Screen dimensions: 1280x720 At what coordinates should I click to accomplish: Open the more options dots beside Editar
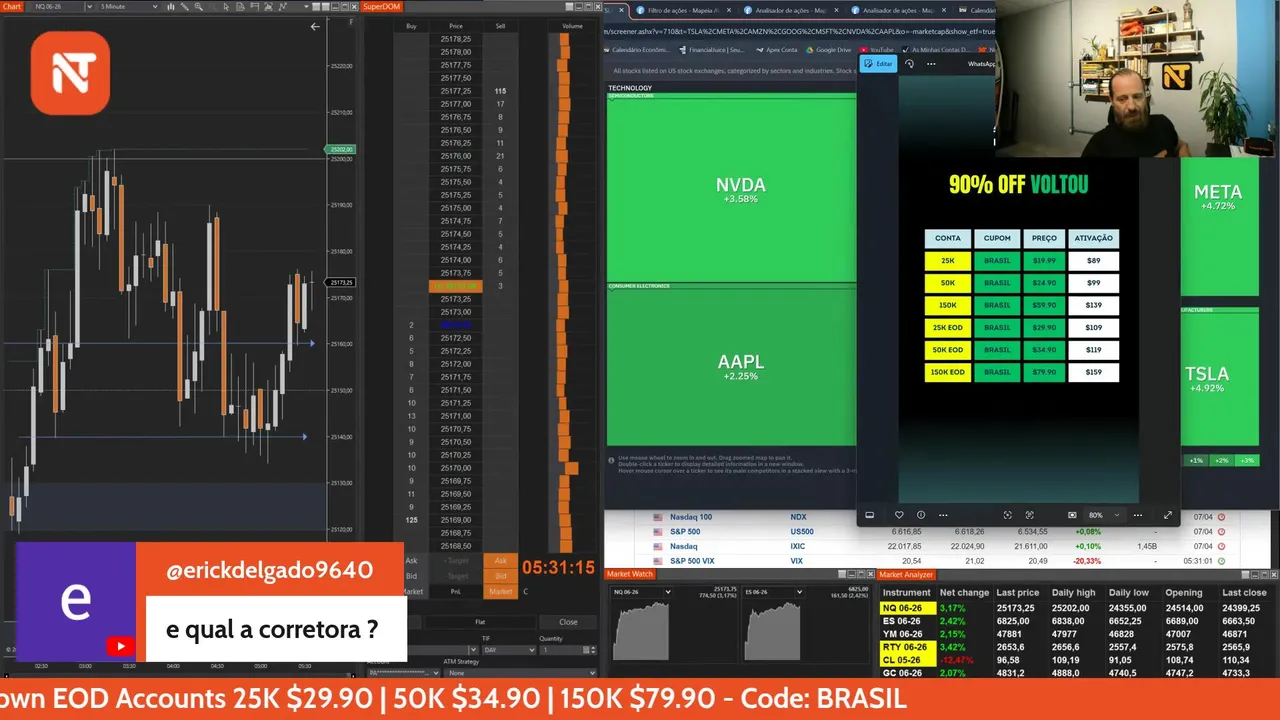point(931,64)
